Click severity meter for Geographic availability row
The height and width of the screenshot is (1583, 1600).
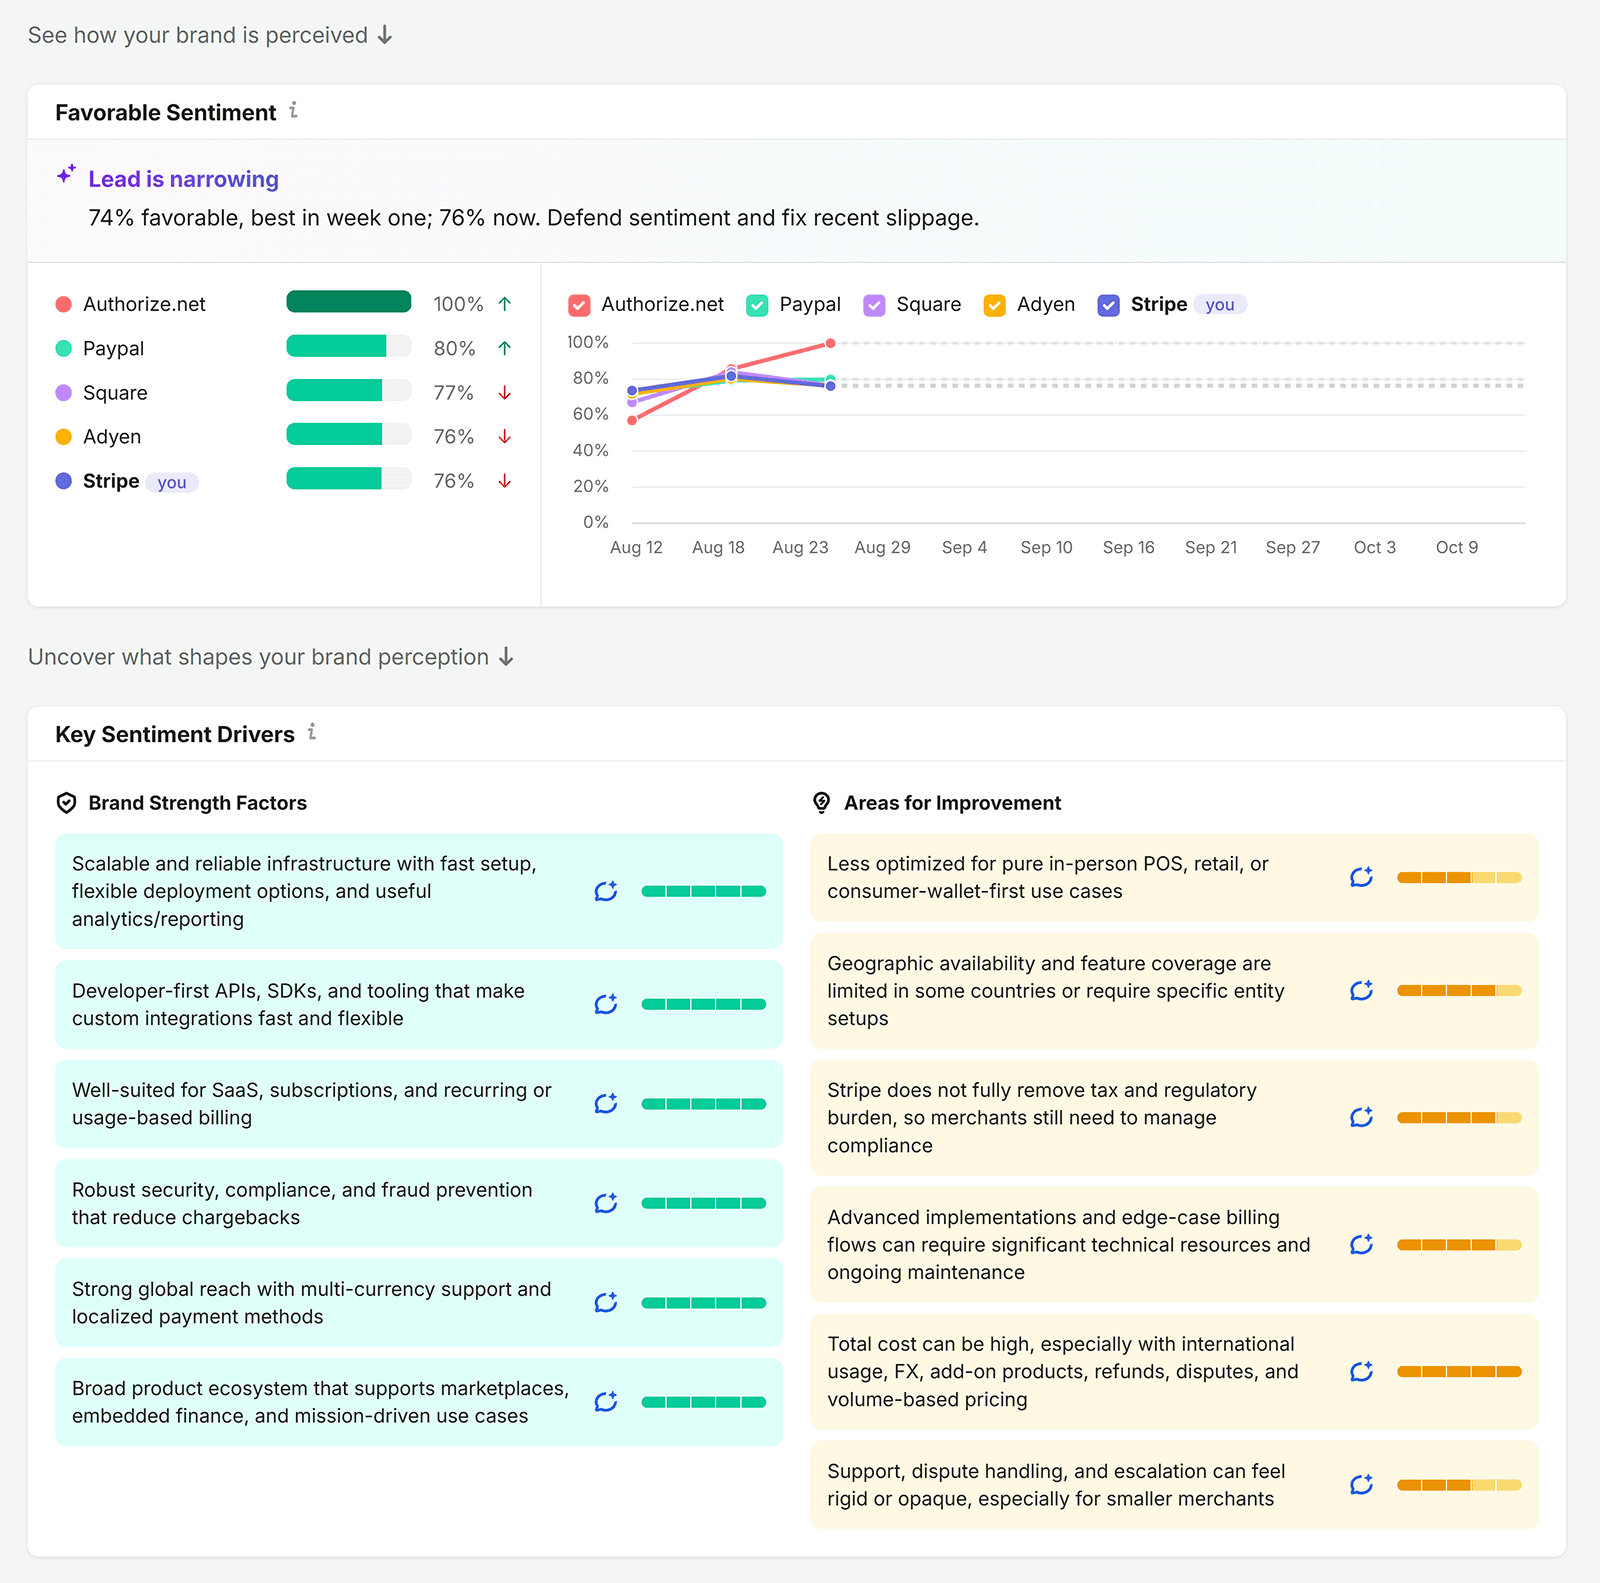click(1459, 990)
